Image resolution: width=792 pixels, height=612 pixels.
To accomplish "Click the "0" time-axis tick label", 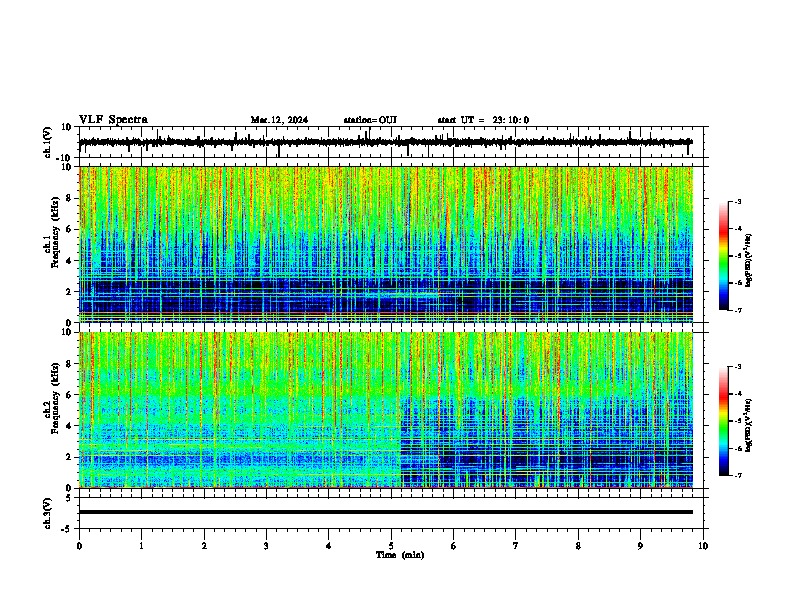I will pyautogui.click(x=79, y=546).
